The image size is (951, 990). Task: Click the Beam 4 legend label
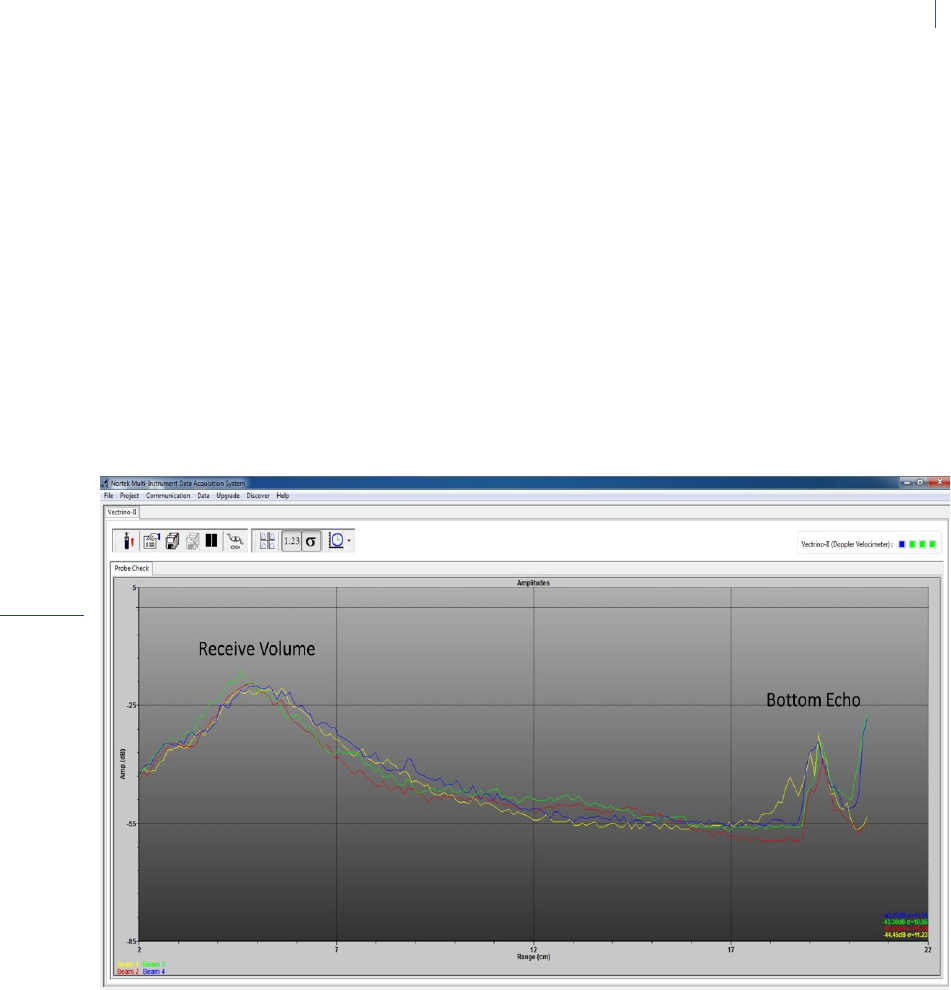tap(153, 971)
